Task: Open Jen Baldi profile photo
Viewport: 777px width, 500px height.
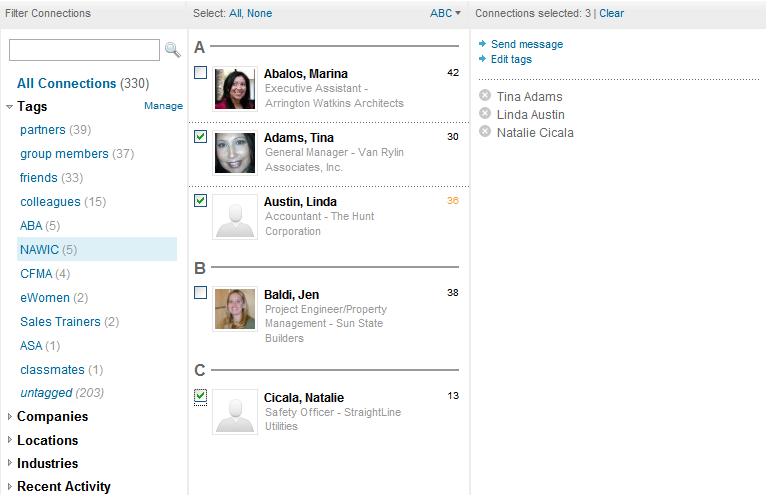Action: (x=235, y=309)
